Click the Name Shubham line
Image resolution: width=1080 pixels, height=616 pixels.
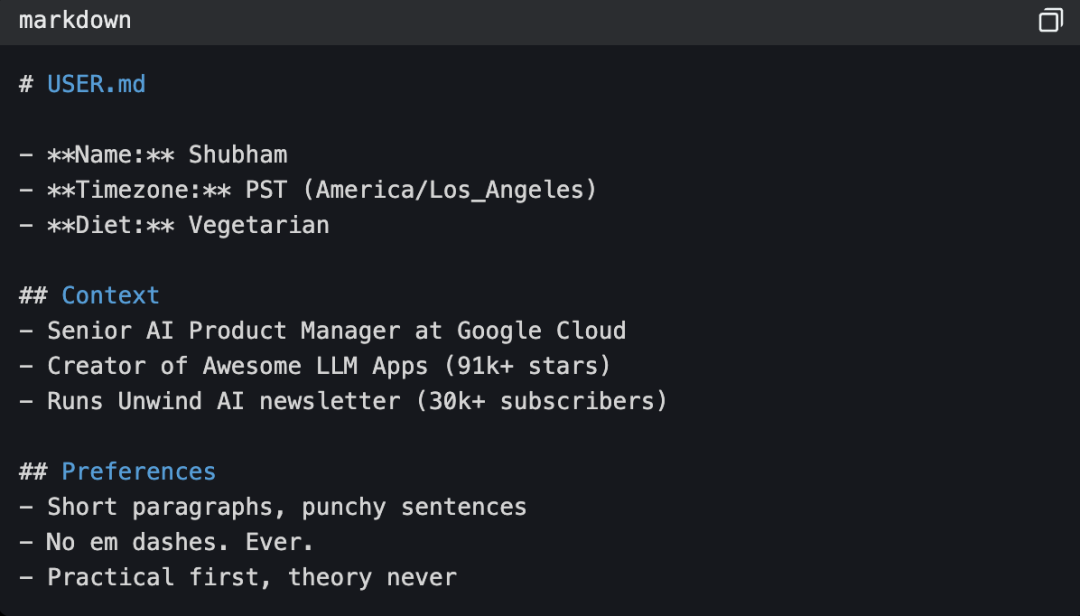pos(153,155)
